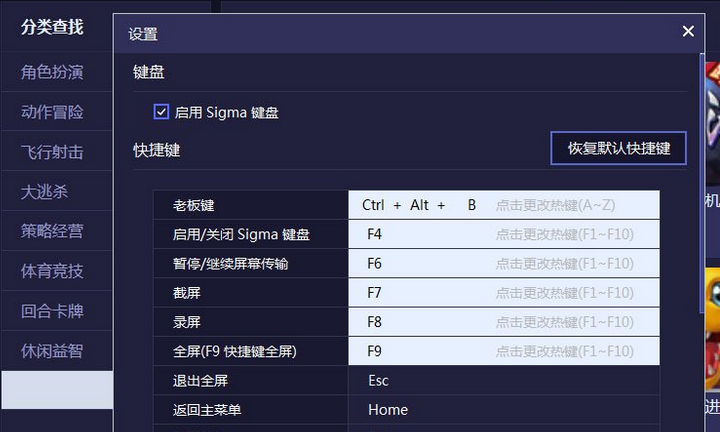The height and width of the screenshot is (432, 720).
Task: Click the settings dialog vertical scrollbar
Action: [702, 184]
